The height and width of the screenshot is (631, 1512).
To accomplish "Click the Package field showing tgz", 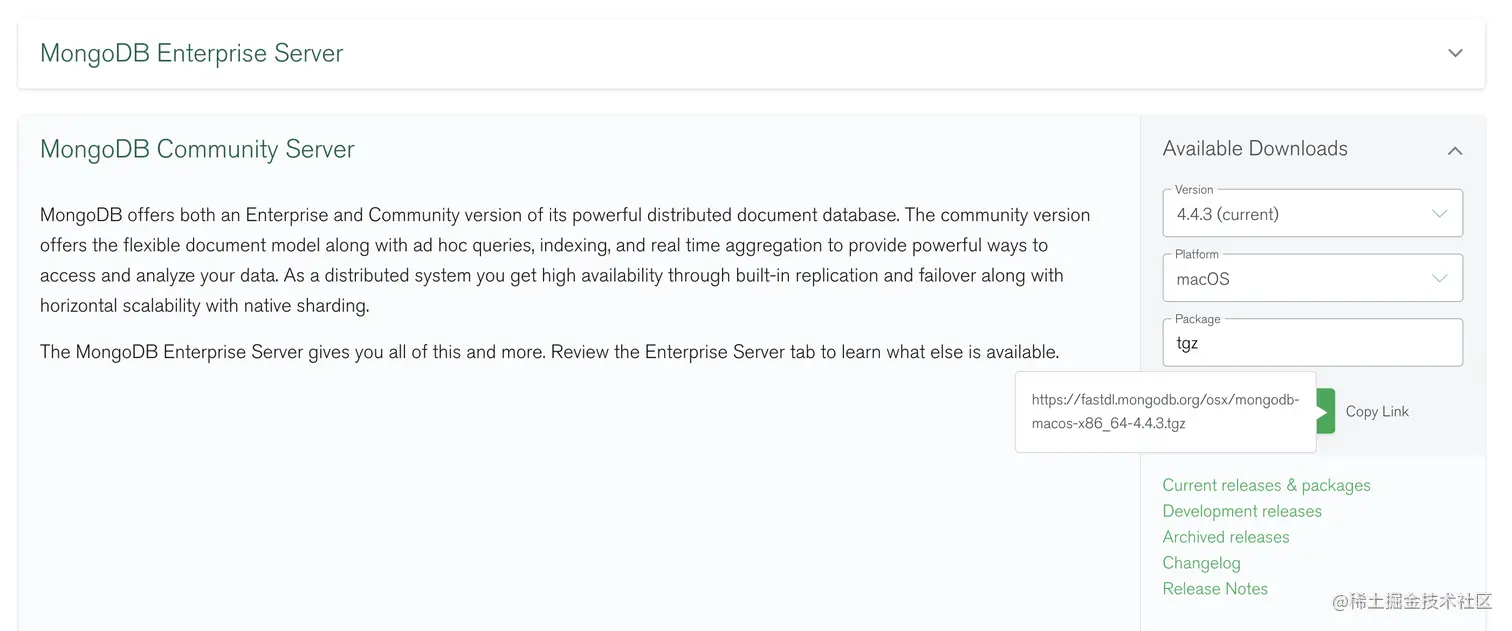I will point(1311,343).
